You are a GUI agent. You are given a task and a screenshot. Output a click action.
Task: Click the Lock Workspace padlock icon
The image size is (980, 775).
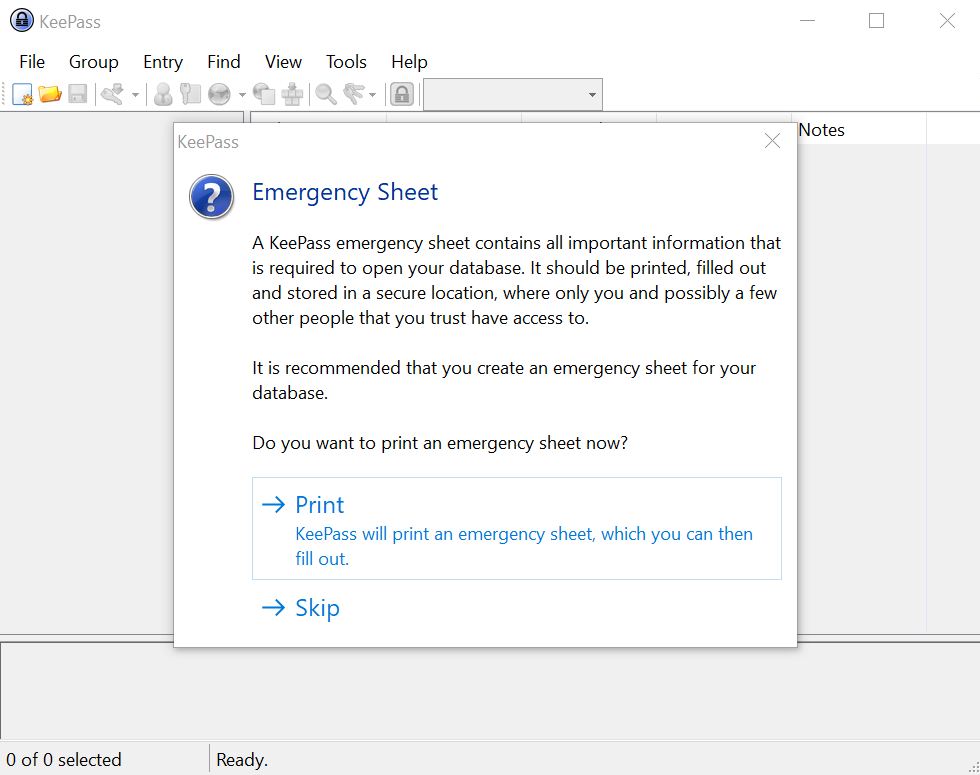402,94
